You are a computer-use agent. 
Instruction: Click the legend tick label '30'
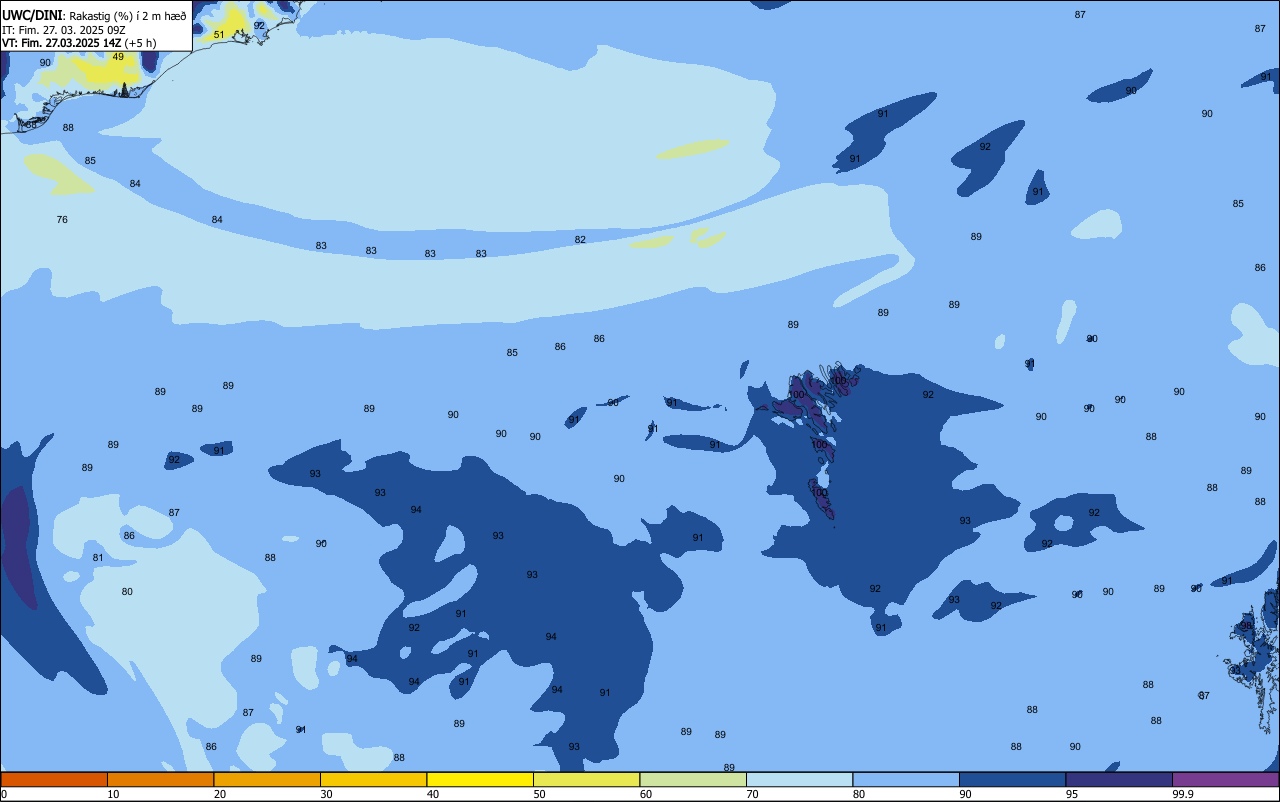click(326, 794)
